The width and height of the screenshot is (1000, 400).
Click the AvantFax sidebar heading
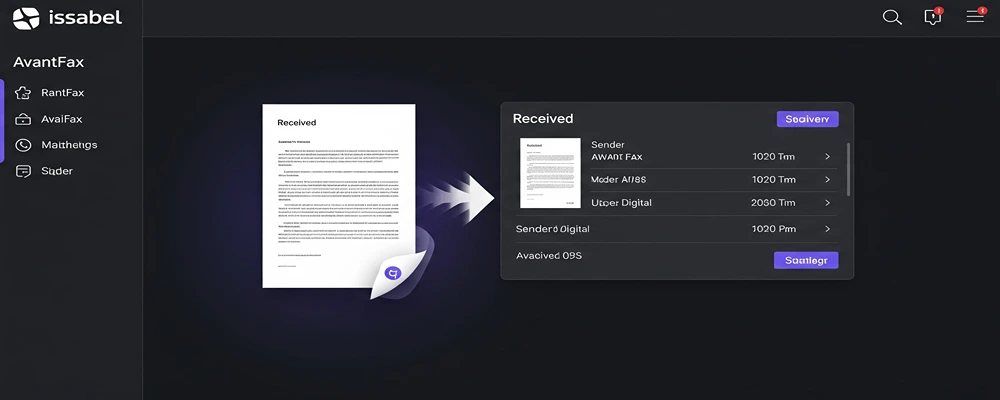click(x=48, y=63)
